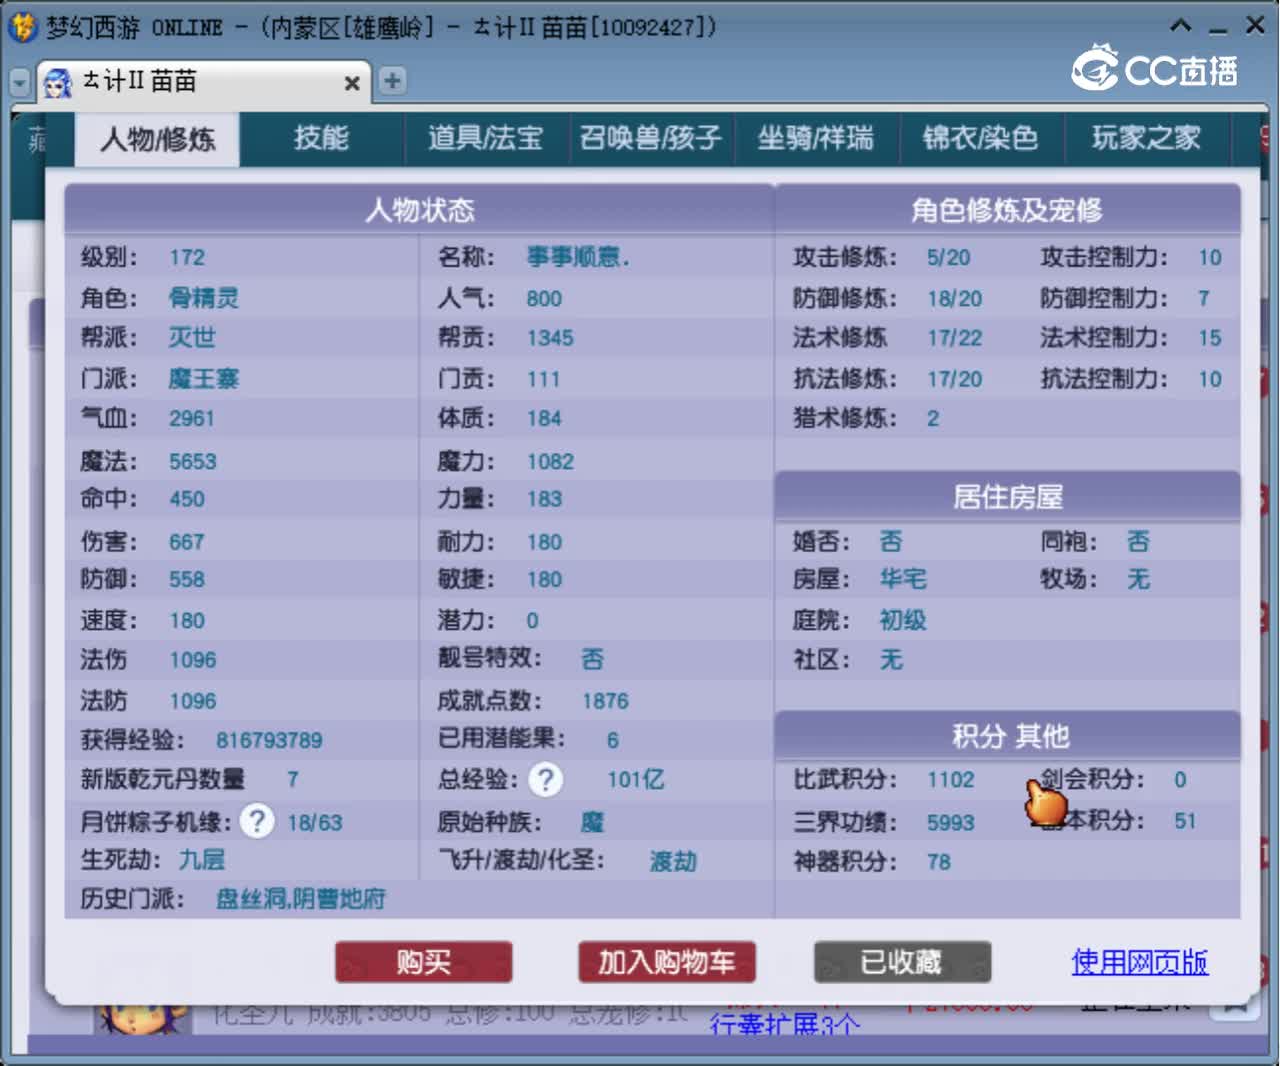Select the 帮贡 value 1345
Image resolution: width=1280 pixels, height=1066 pixels.
[550, 338]
